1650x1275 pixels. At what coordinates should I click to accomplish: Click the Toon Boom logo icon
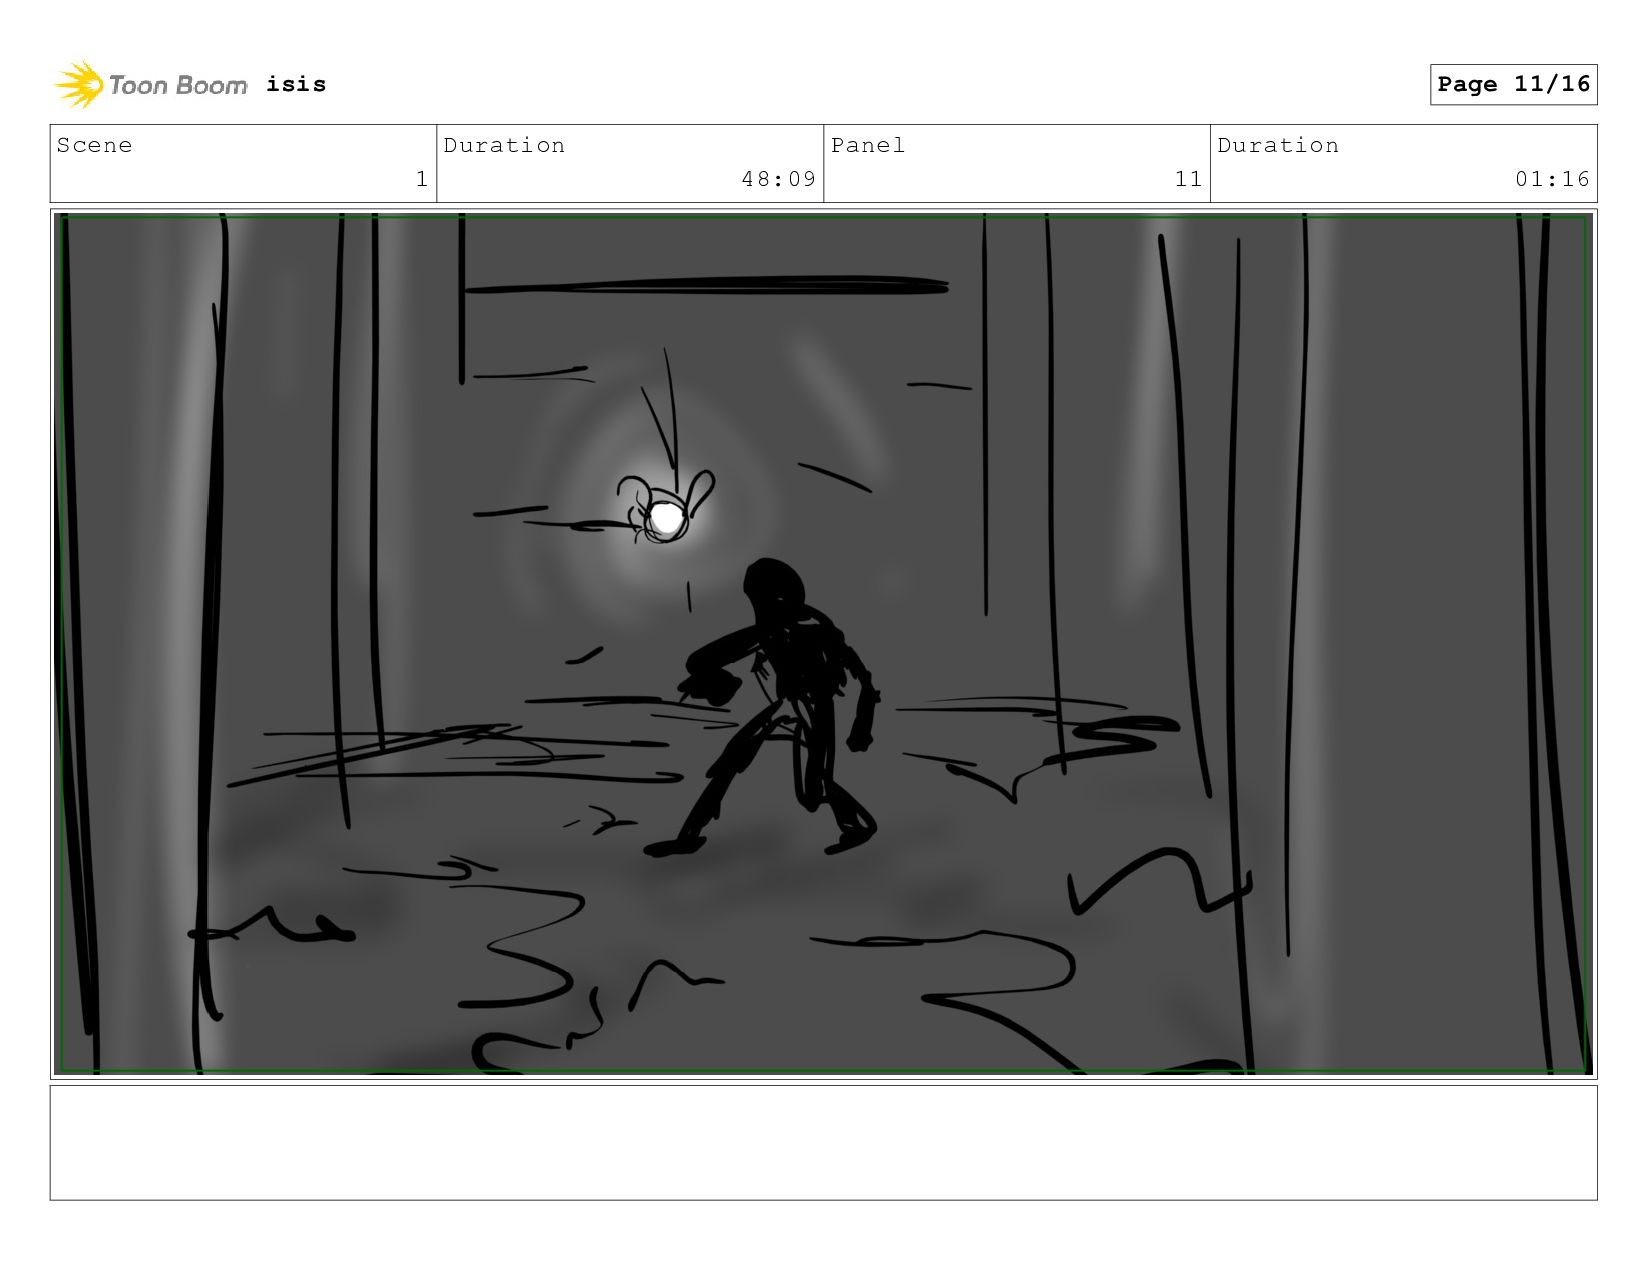point(79,85)
